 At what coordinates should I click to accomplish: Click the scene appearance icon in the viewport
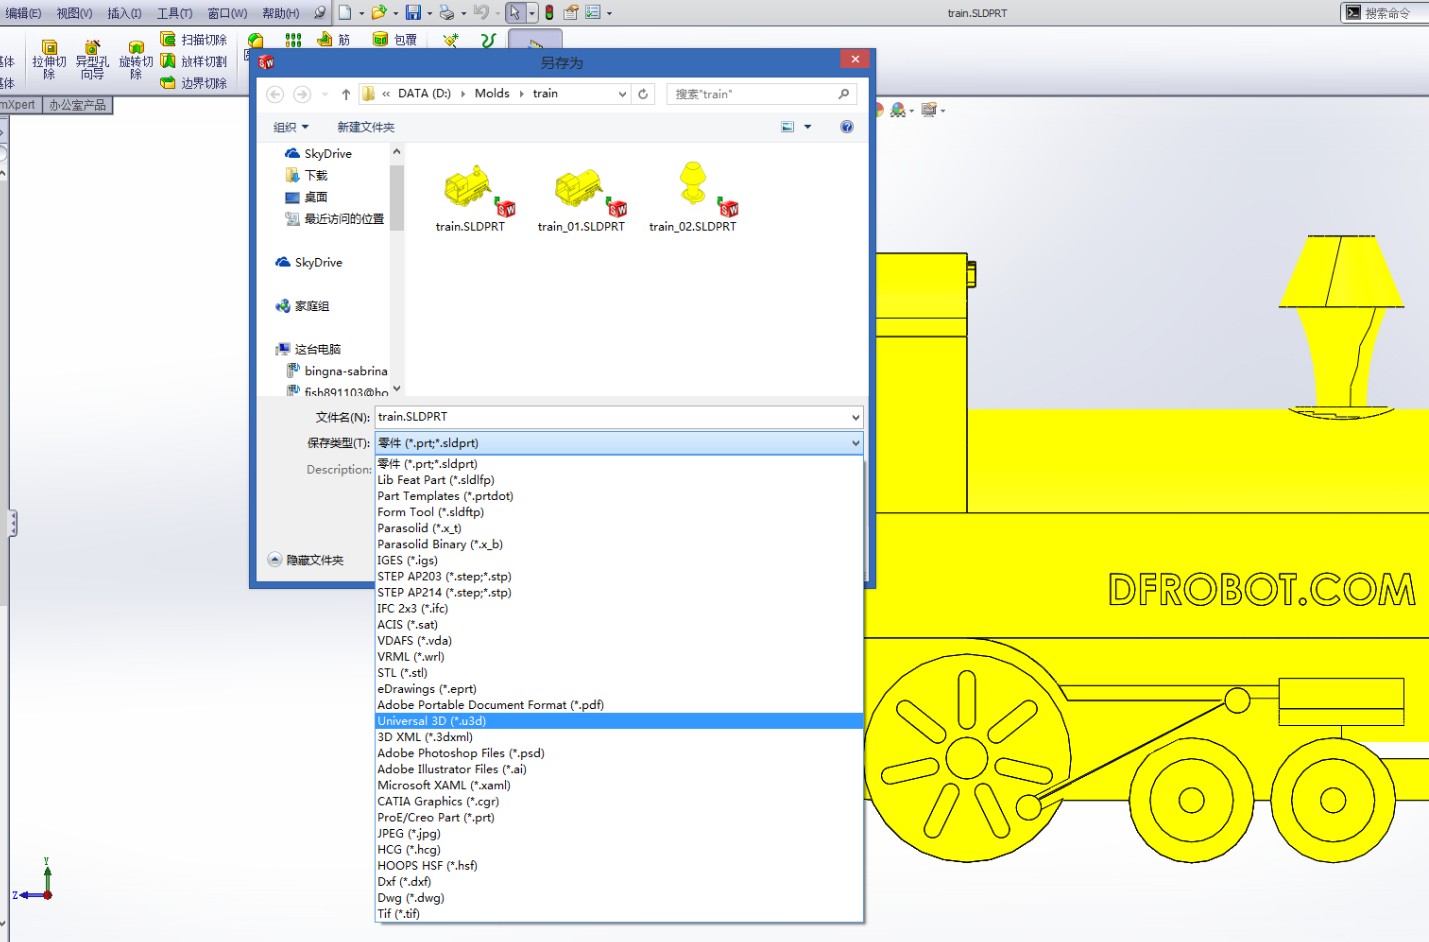coord(898,110)
